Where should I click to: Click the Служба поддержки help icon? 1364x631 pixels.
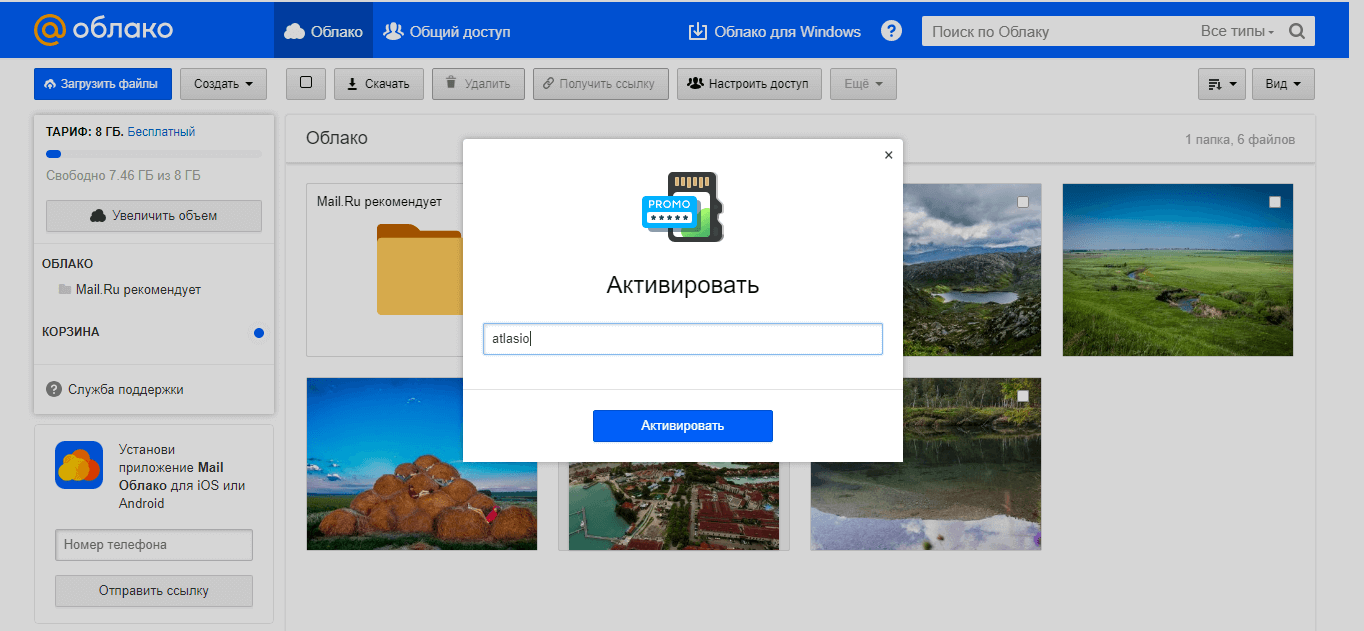coord(54,389)
